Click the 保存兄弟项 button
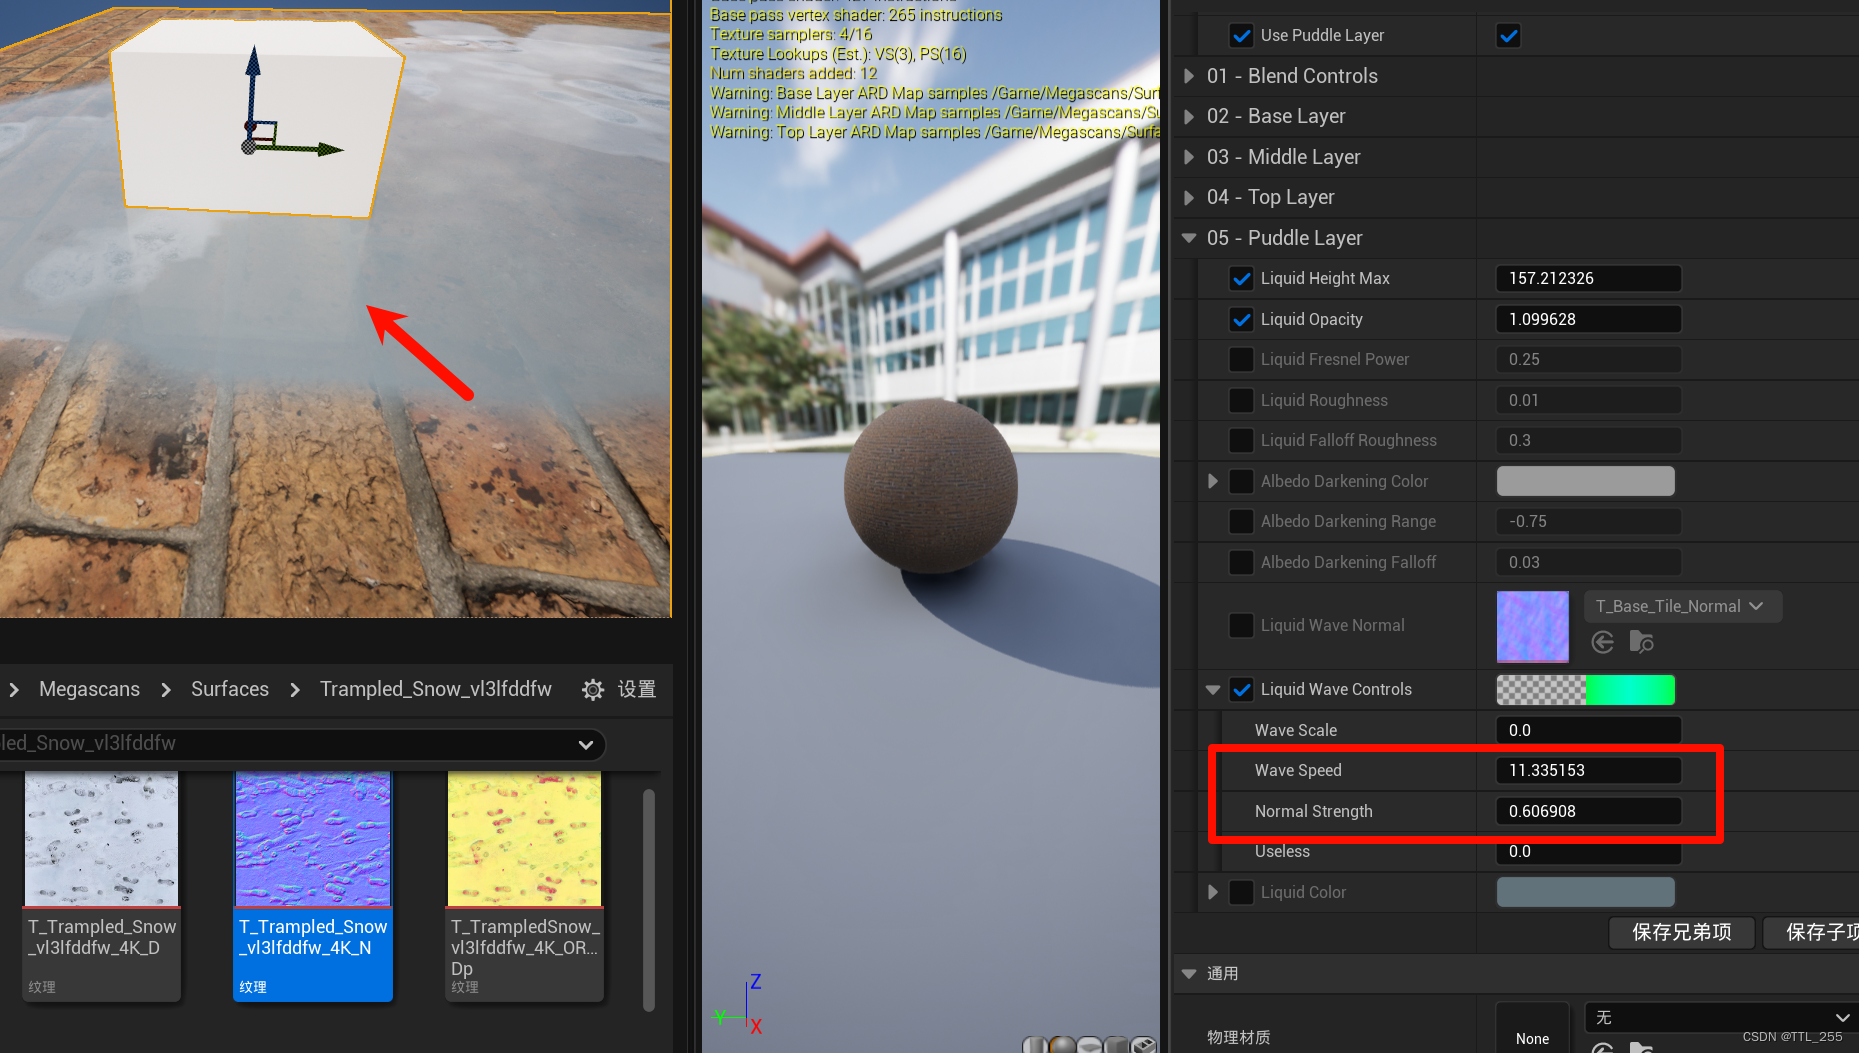Screen dimensions: 1859x1053 (x=1682, y=932)
